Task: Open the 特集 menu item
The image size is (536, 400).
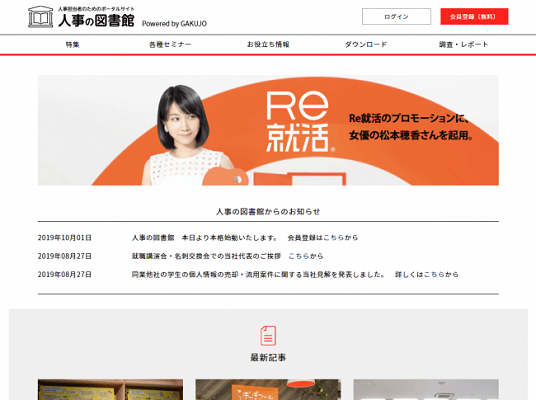Action: coord(72,44)
